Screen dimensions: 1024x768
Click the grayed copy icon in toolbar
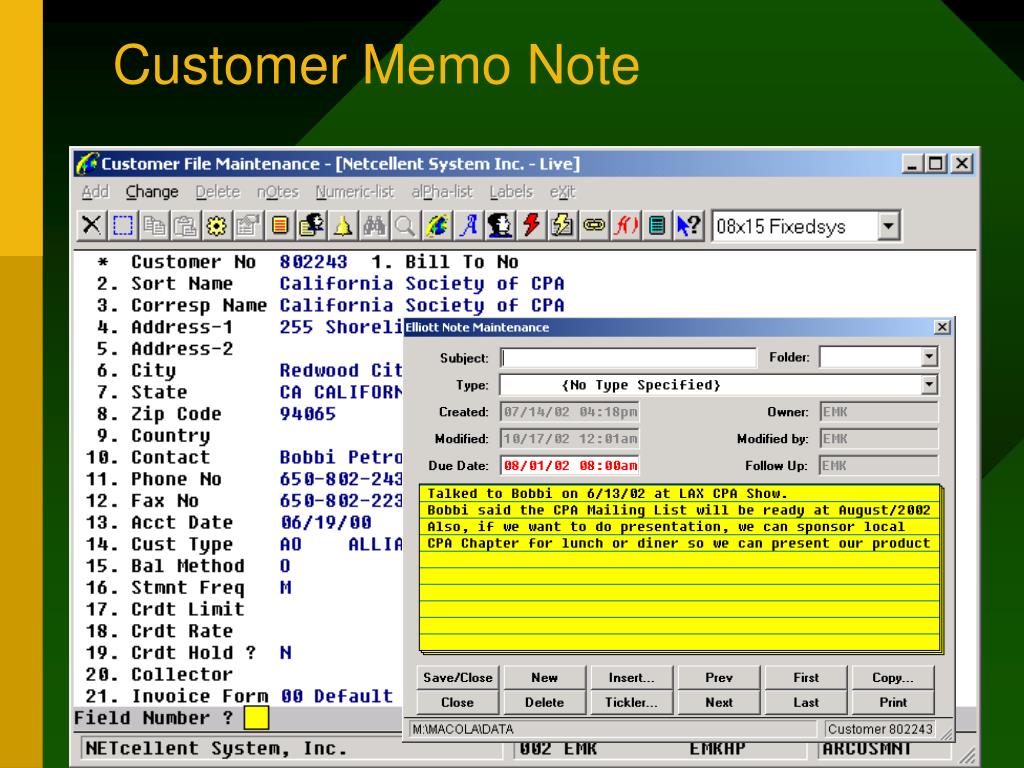pos(154,225)
